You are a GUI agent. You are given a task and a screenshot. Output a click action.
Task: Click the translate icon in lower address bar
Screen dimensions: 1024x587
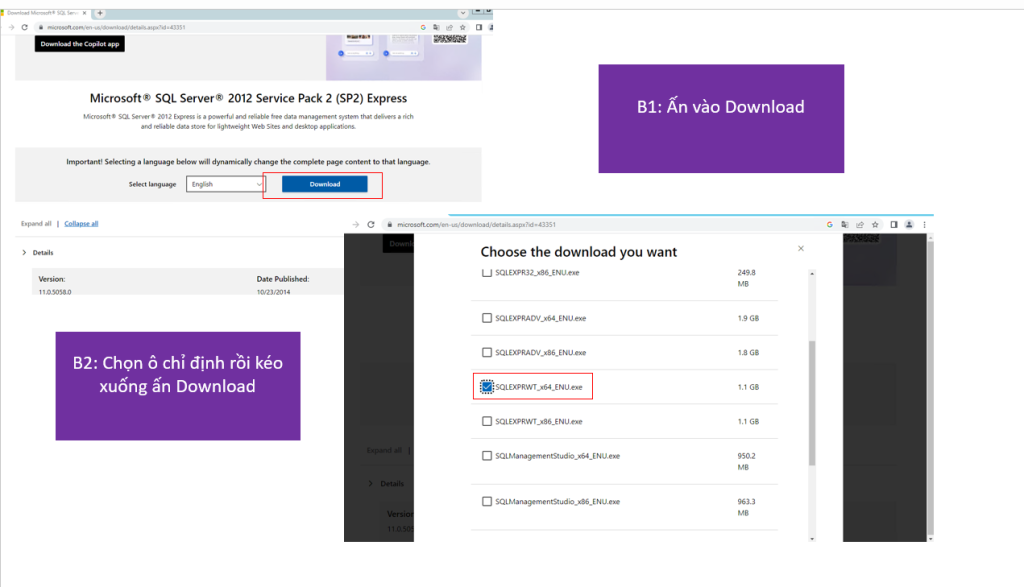pyautogui.click(x=845, y=225)
